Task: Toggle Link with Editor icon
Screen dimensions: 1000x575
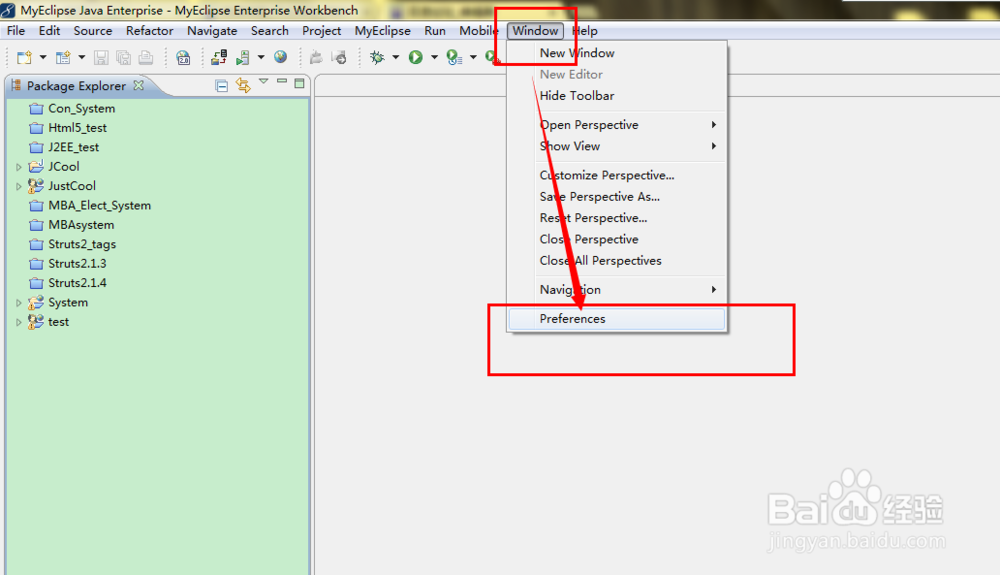Action: click(243, 85)
